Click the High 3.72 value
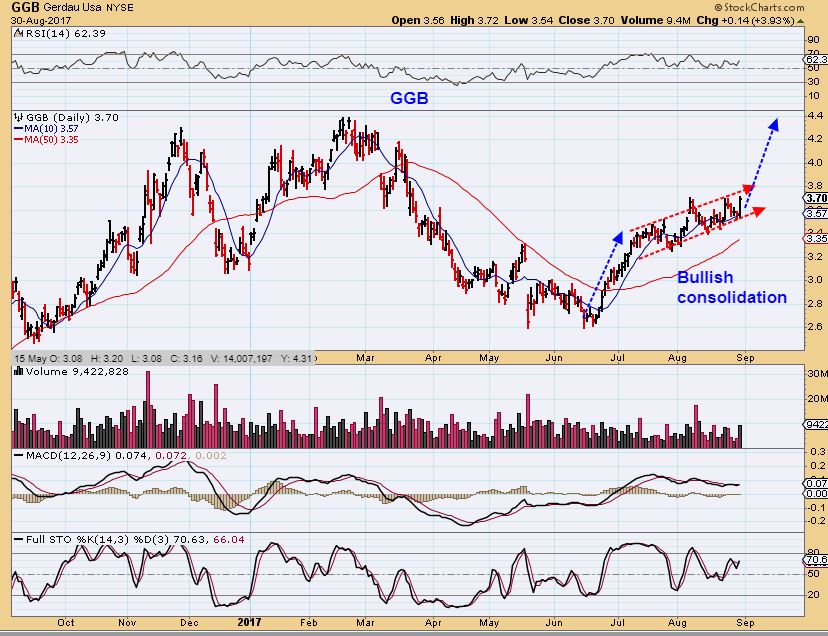The height and width of the screenshot is (636, 828). [475, 21]
